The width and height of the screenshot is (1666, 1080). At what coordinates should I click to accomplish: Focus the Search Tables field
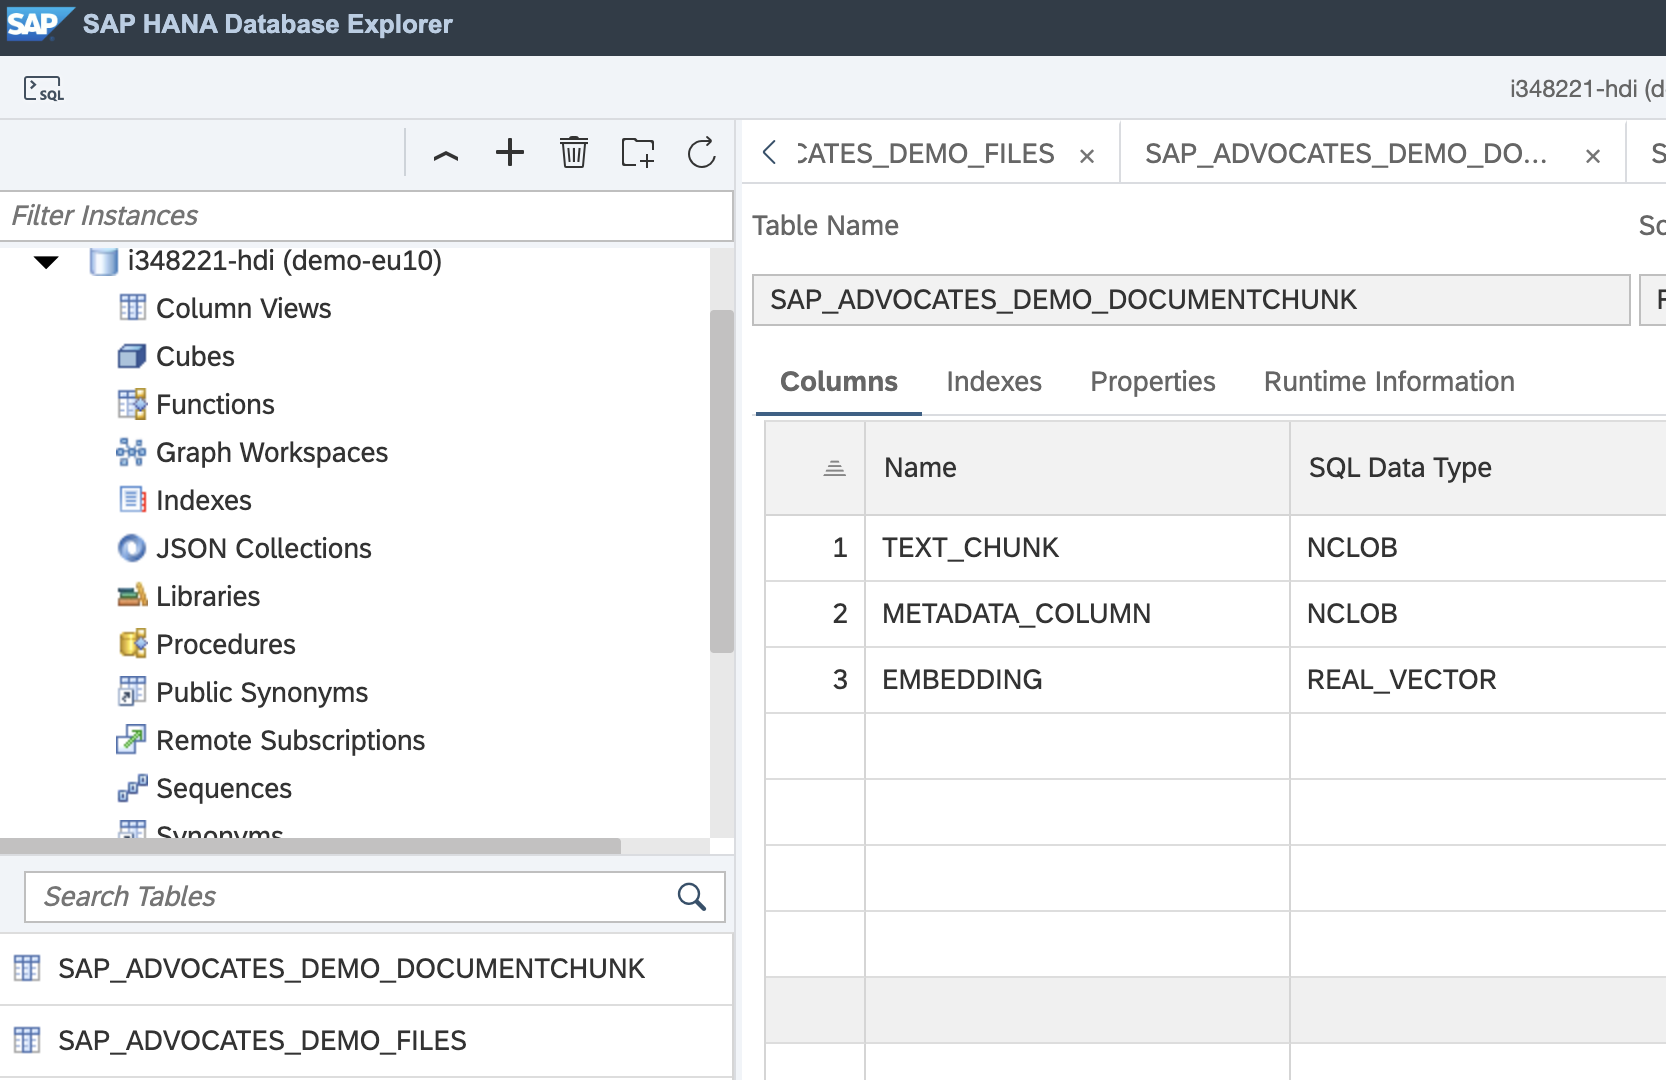(x=375, y=896)
